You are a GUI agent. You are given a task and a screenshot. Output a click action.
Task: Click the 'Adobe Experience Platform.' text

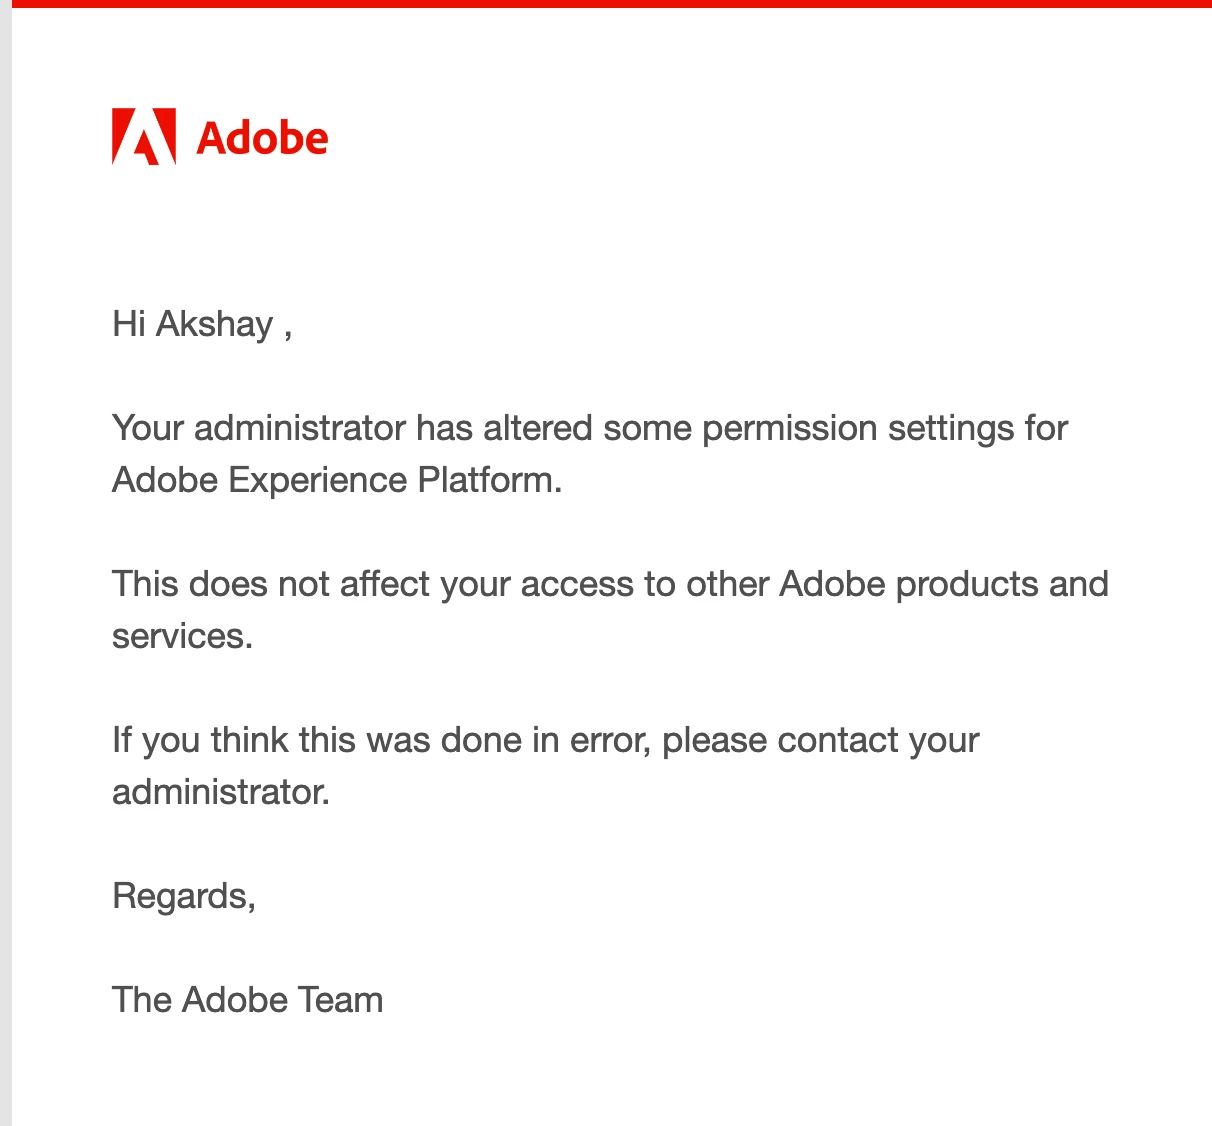pos(337,481)
